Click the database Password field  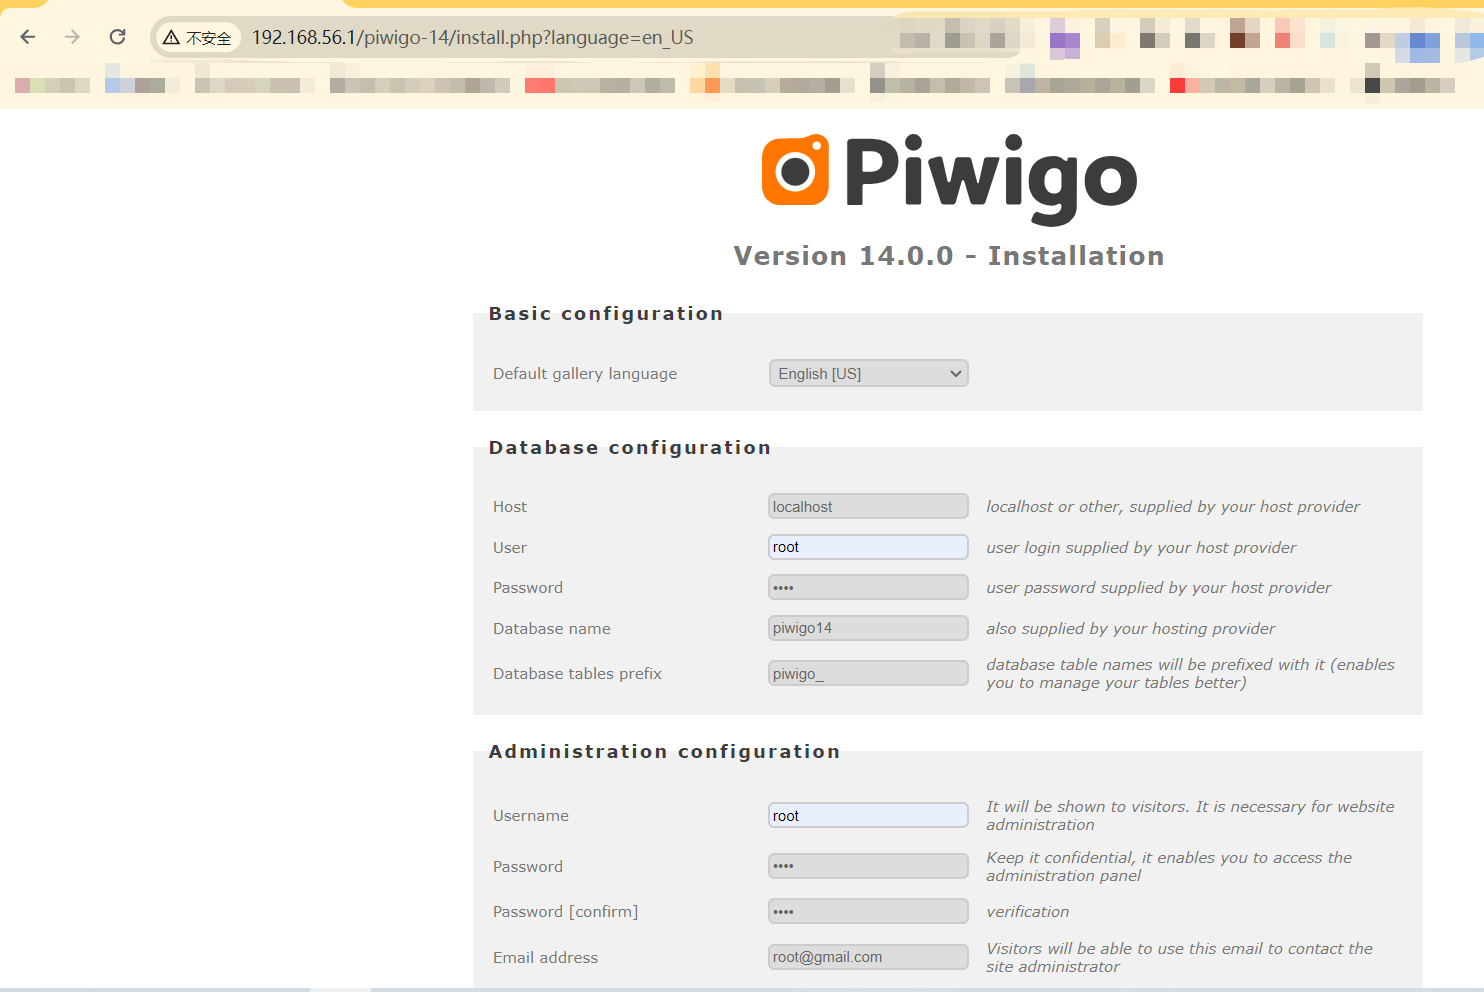tap(867, 587)
